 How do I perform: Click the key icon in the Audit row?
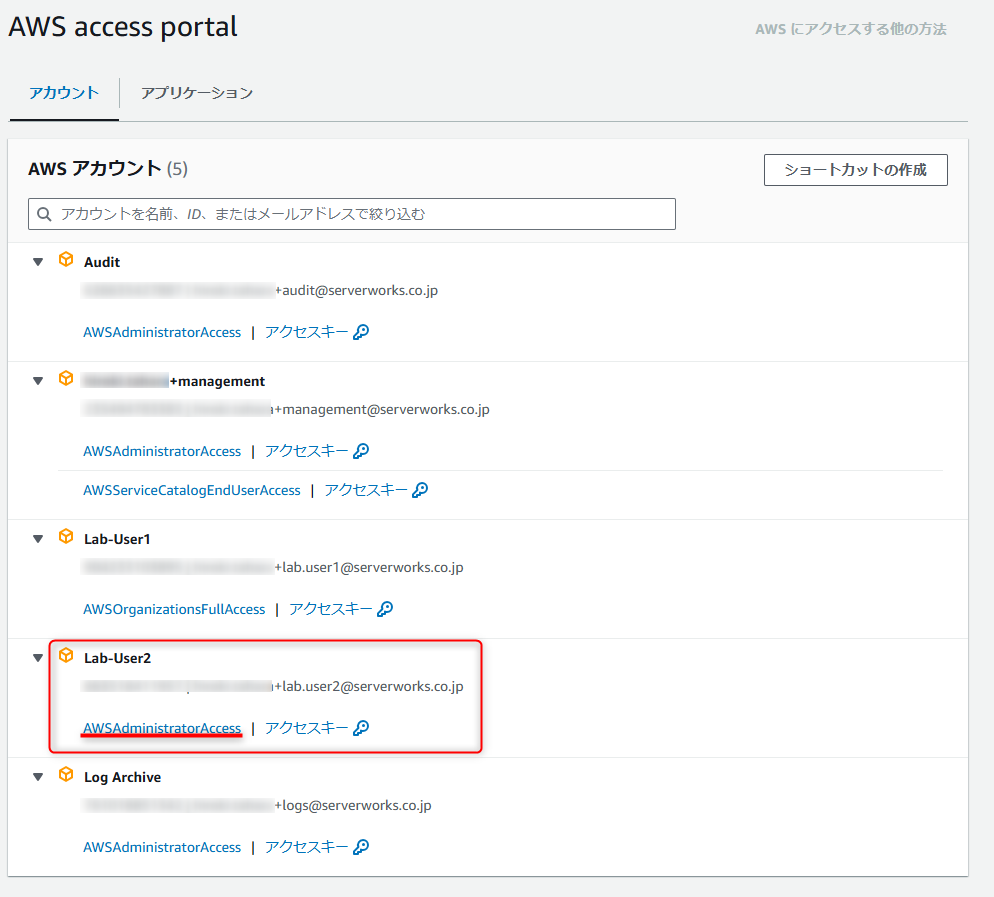point(361,332)
